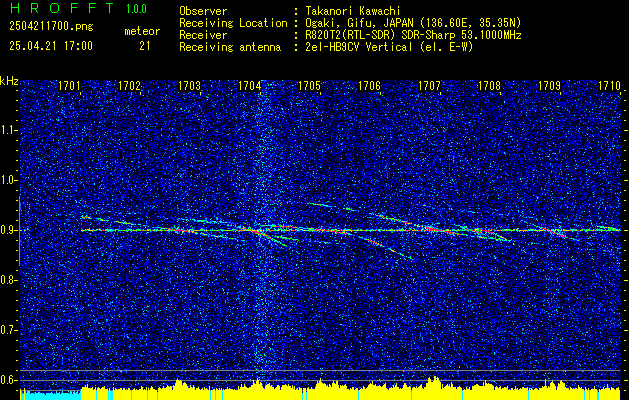This screenshot has width=629, height=400.
Task: Select the observer name Takanori Kawachi
Action: tap(352, 11)
